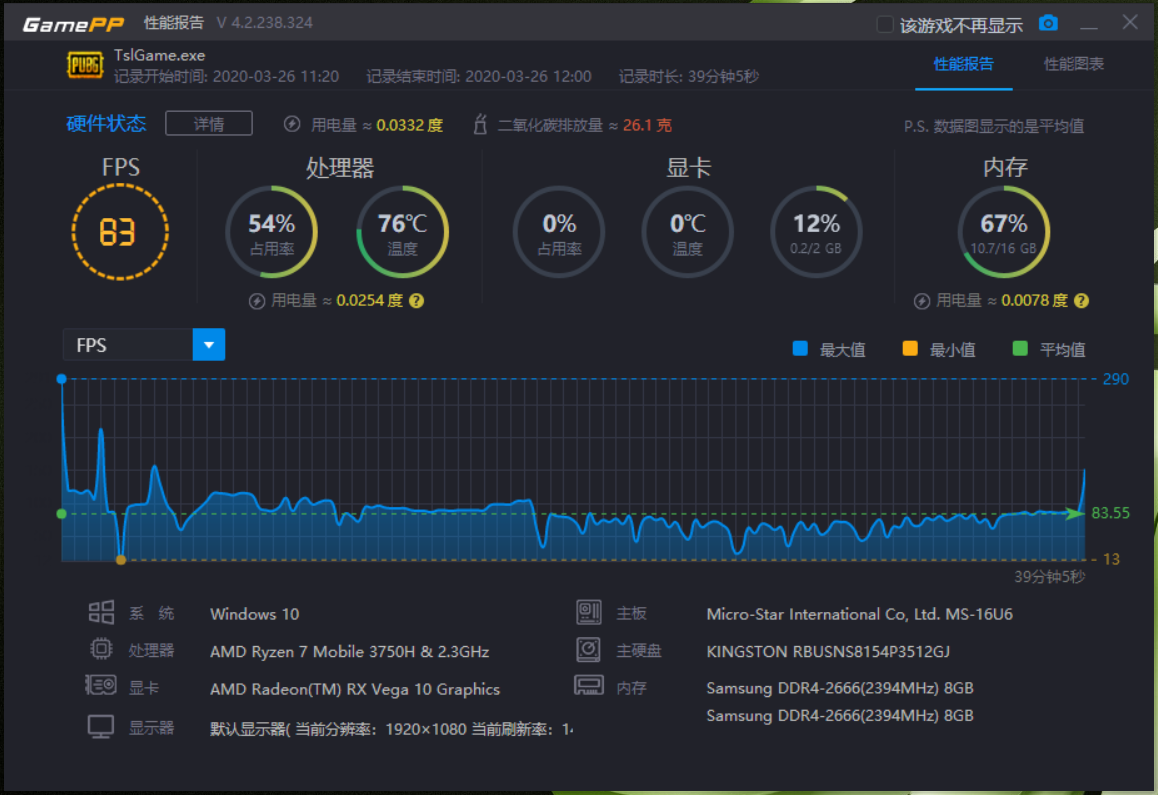Click the PUBG game logo icon
This screenshot has width=1158, height=795.
pos(84,65)
